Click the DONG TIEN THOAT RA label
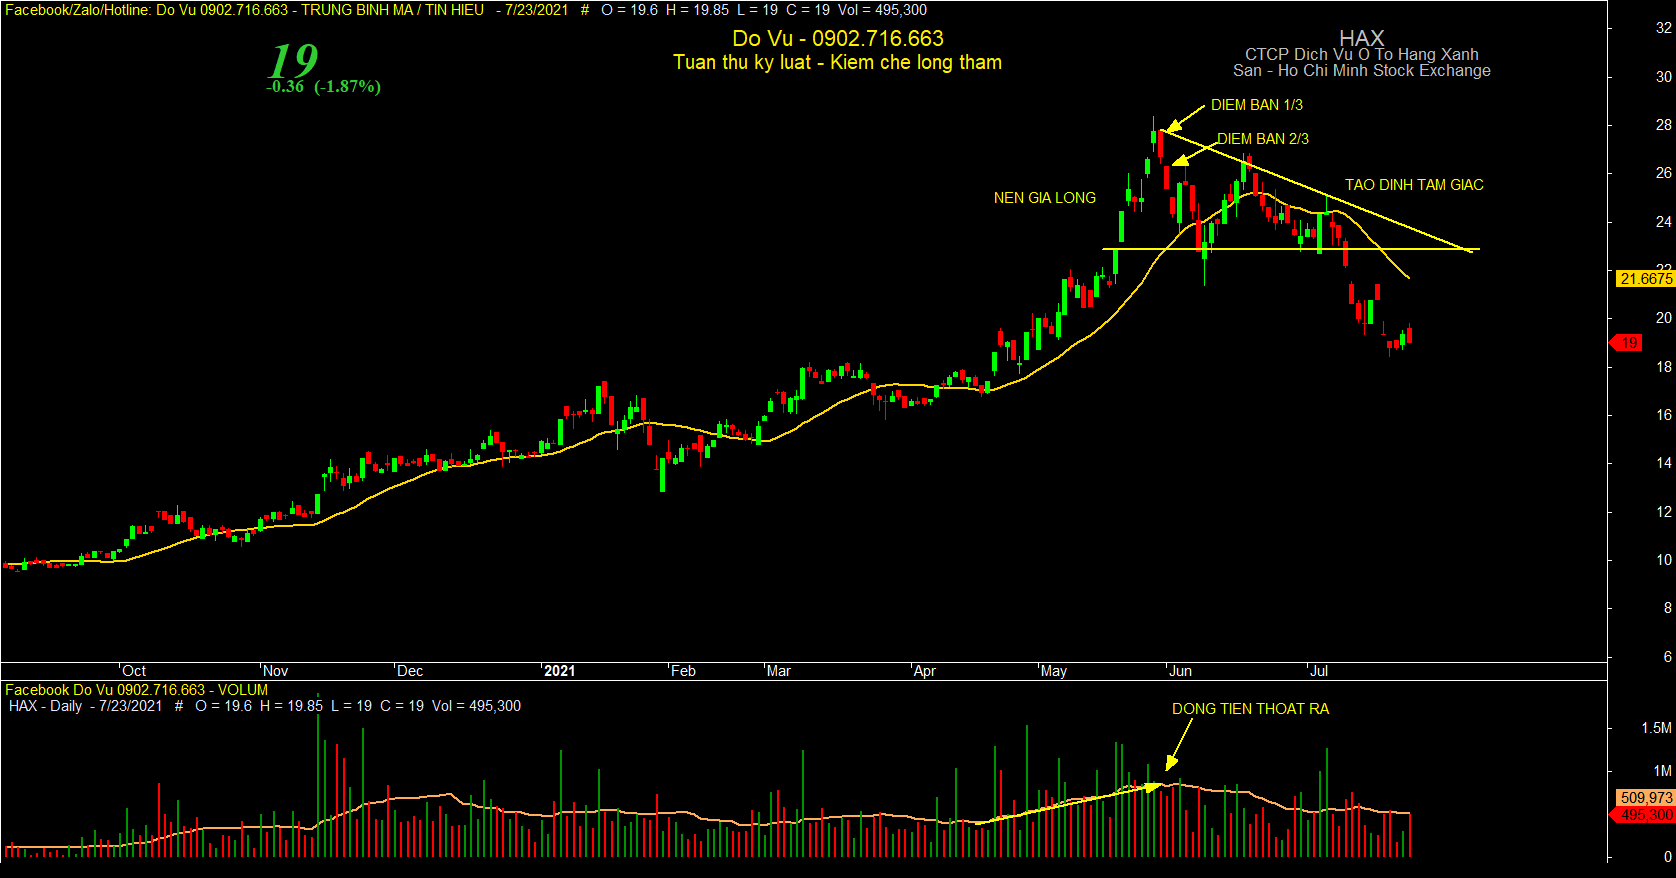This screenshot has height=878, width=1676. tap(1250, 709)
